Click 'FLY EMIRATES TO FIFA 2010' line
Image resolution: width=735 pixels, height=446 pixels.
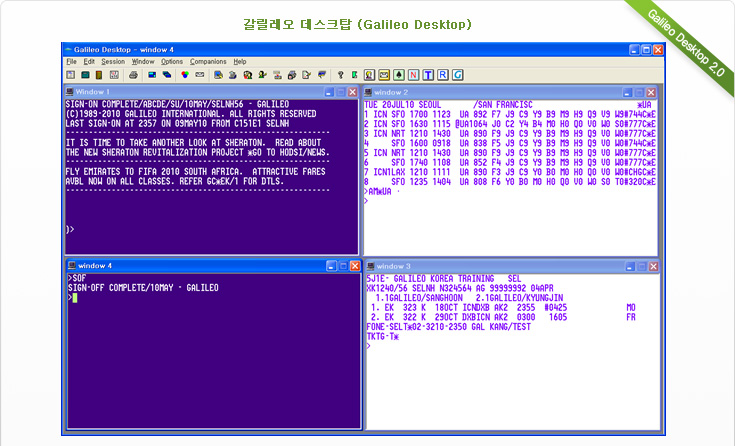(195, 172)
